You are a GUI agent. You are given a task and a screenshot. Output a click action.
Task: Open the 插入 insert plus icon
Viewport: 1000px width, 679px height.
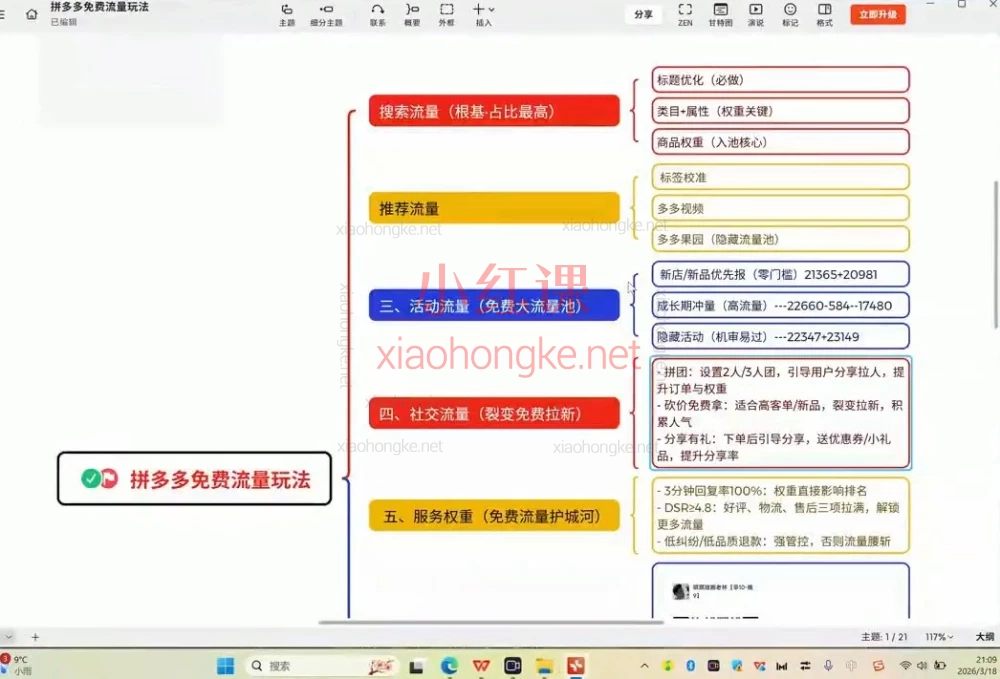pos(478,9)
